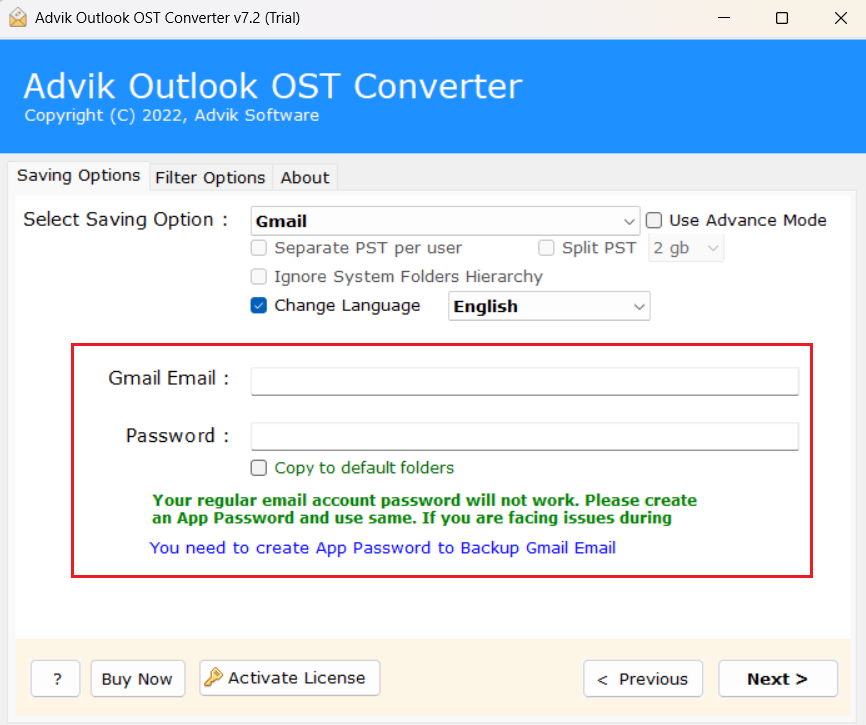Screen dimensions: 866x725
Task: Click the Activate License button
Action: pos(289,678)
